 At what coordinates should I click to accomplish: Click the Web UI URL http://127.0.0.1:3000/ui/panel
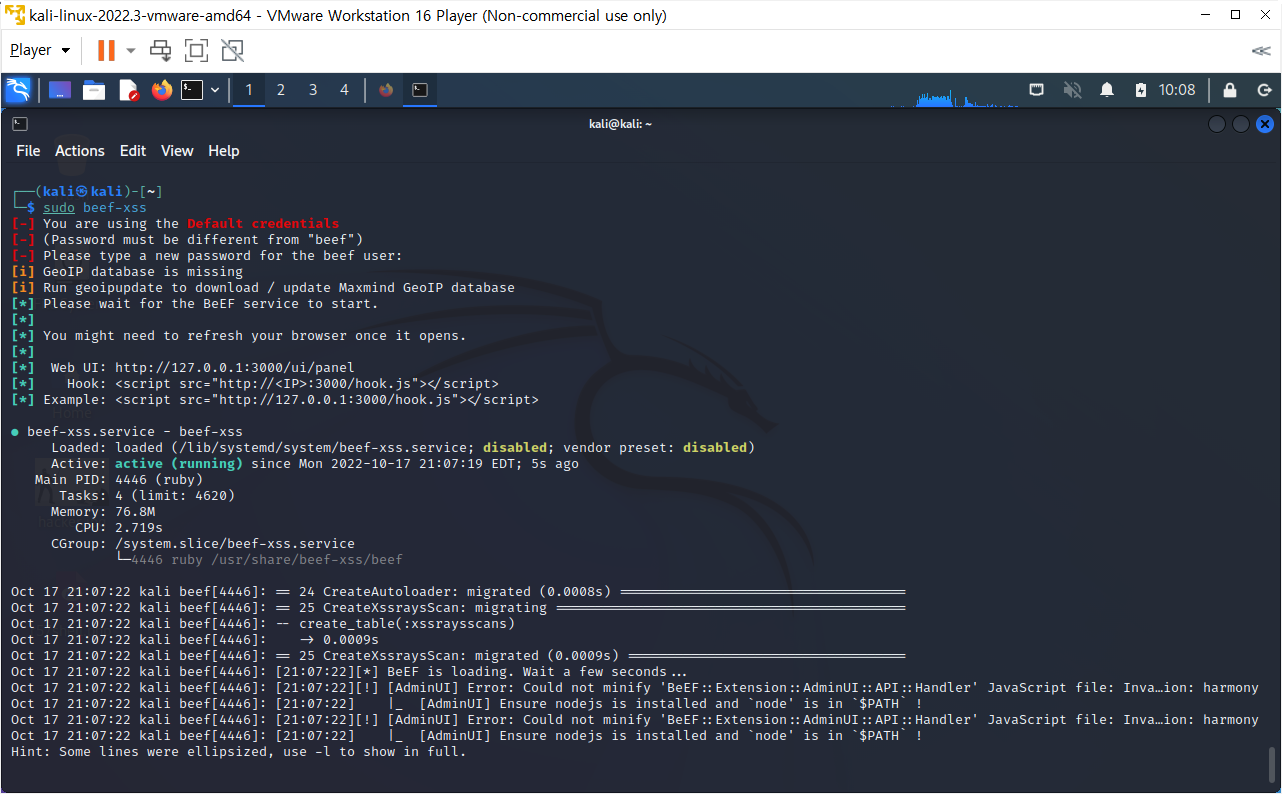coord(235,368)
